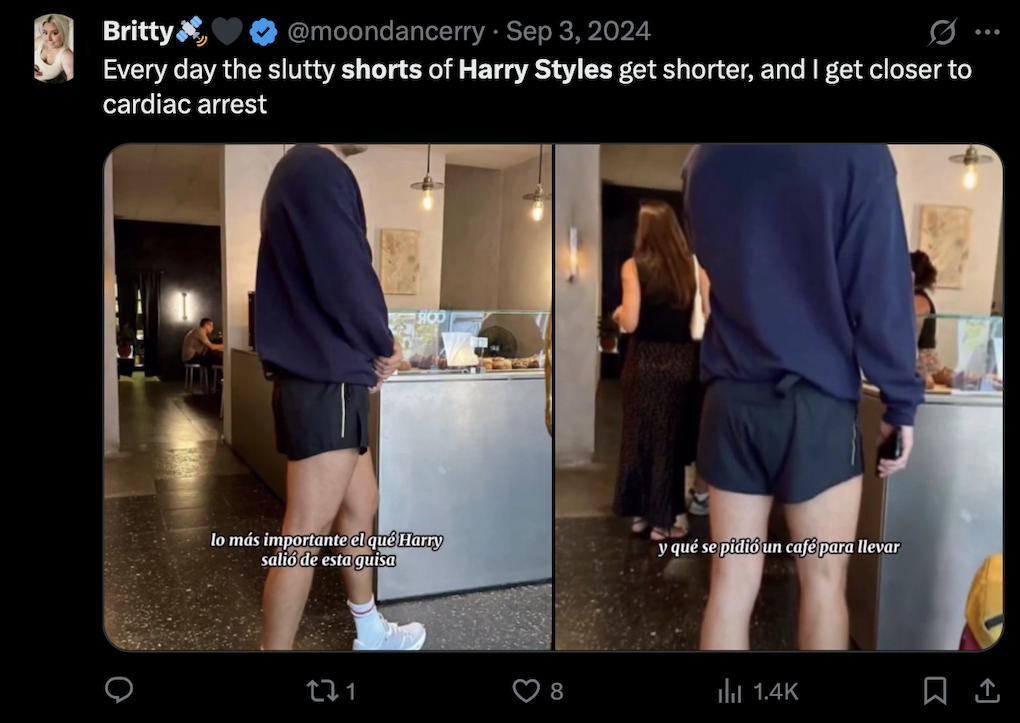Image resolution: width=1020 pixels, height=723 pixels.
Task: Click the share upload arrow icon
Action: (986, 690)
